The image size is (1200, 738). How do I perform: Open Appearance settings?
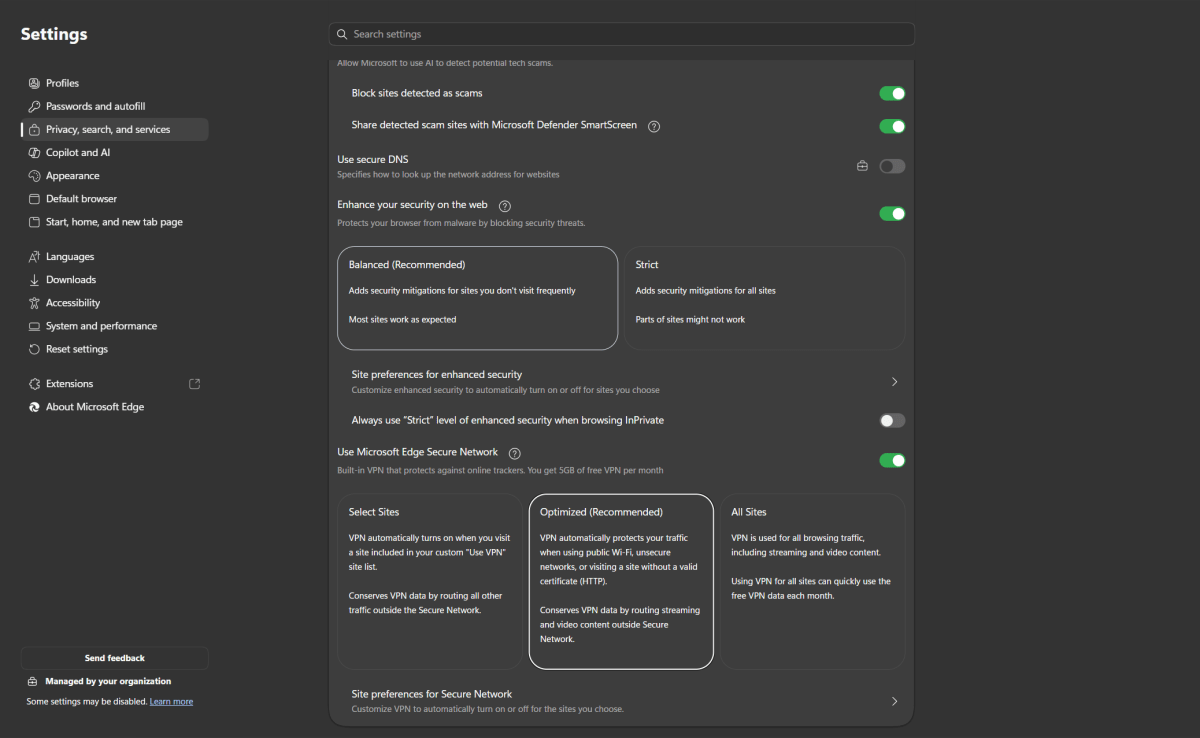114,176
